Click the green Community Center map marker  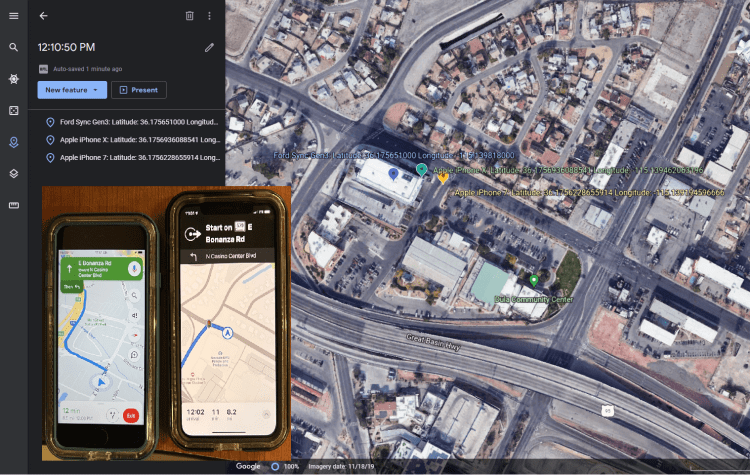coord(533,280)
